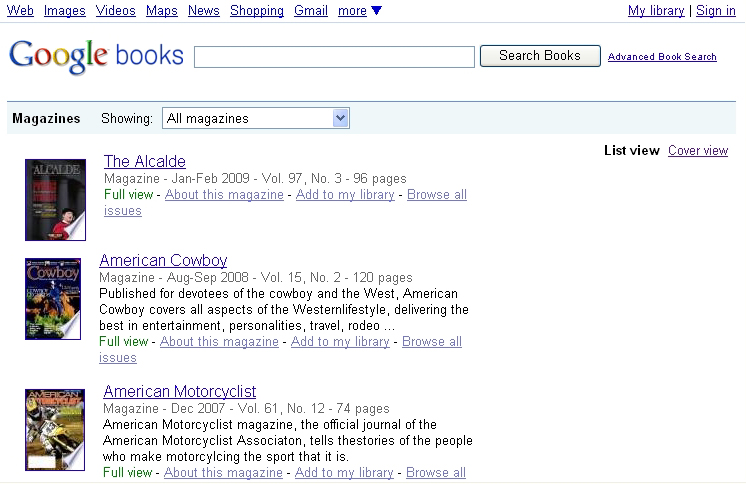746x484 pixels.
Task: Add The Alcalde to my library
Action: coord(345,195)
